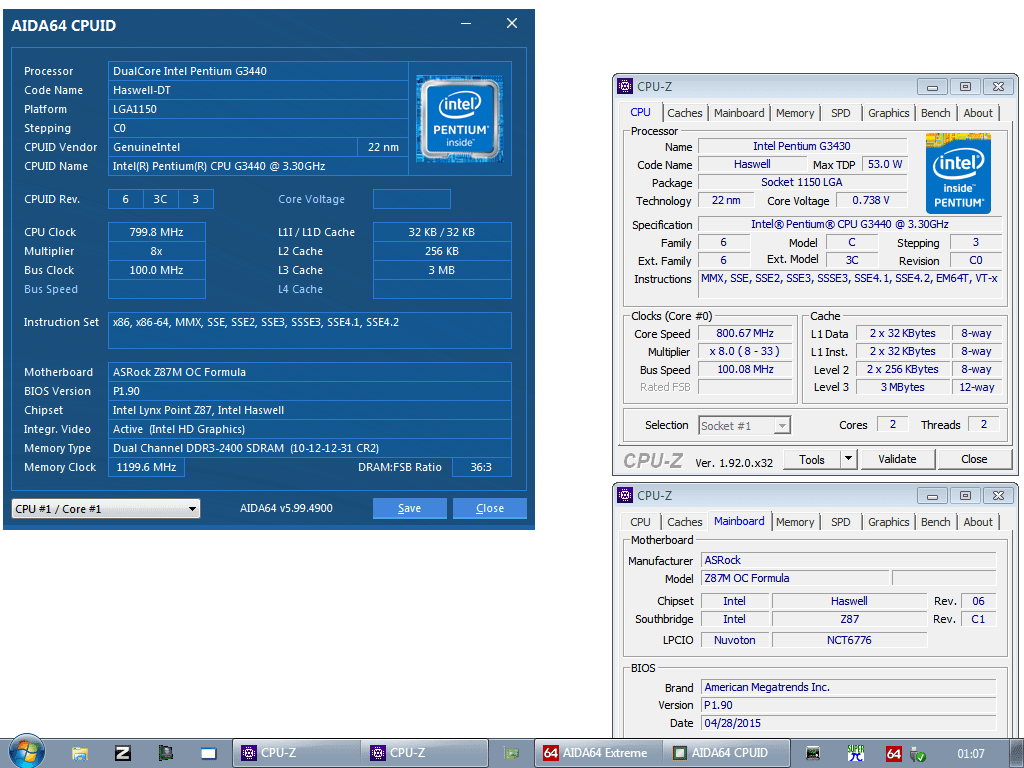Click the '36:3' DRAM:FSB ratio value
The width and height of the screenshot is (1024, 768).
point(481,467)
